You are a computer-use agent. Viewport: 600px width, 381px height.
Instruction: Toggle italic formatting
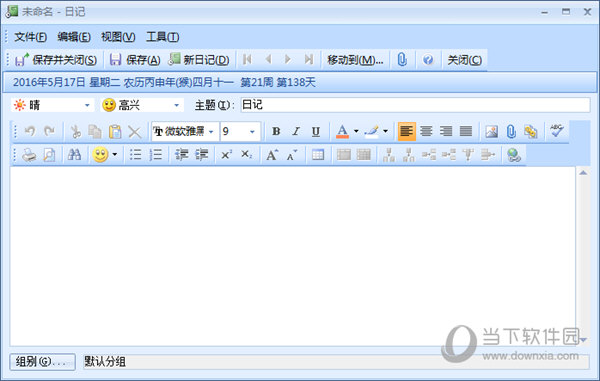click(296, 132)
